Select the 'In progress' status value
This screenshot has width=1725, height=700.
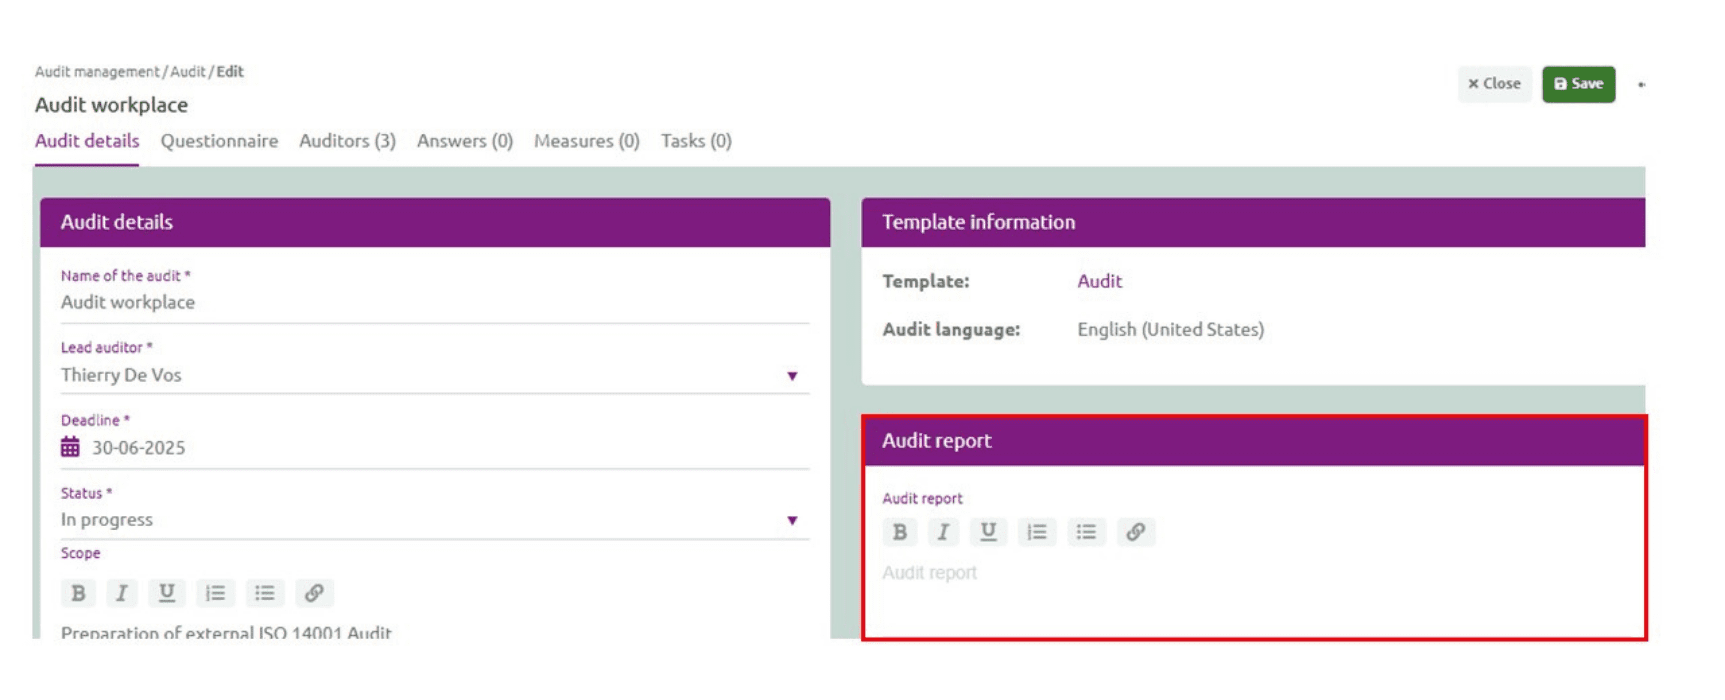point(107,520)
